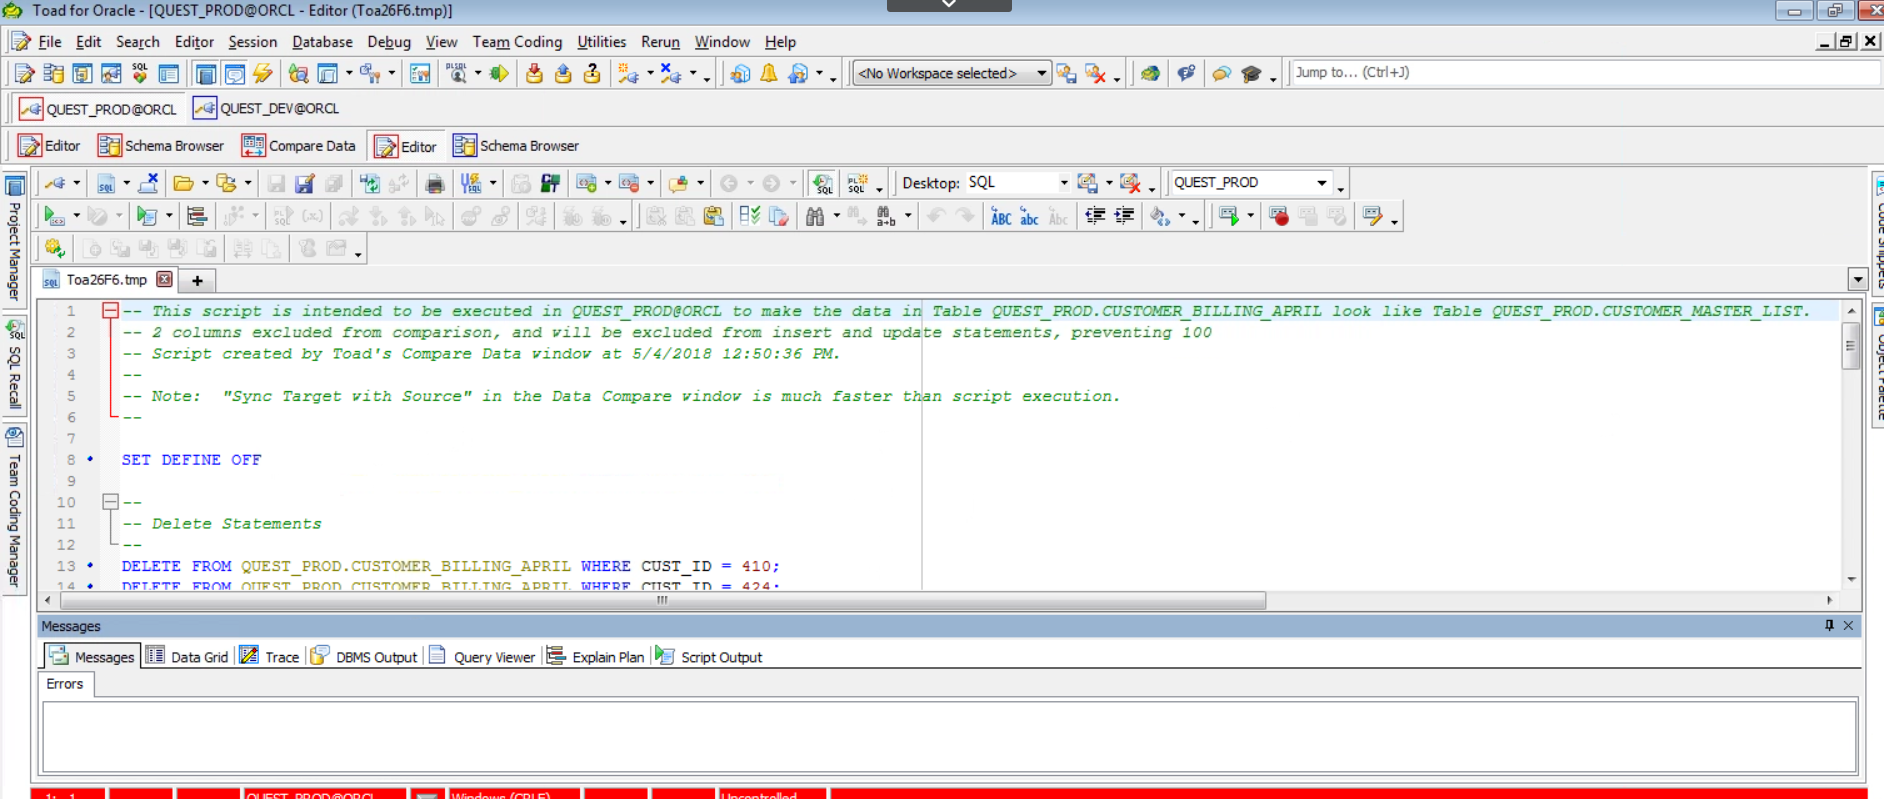The image size is (1884, 799).
Task: Select the Trace tab
Action: click(270, 657)
